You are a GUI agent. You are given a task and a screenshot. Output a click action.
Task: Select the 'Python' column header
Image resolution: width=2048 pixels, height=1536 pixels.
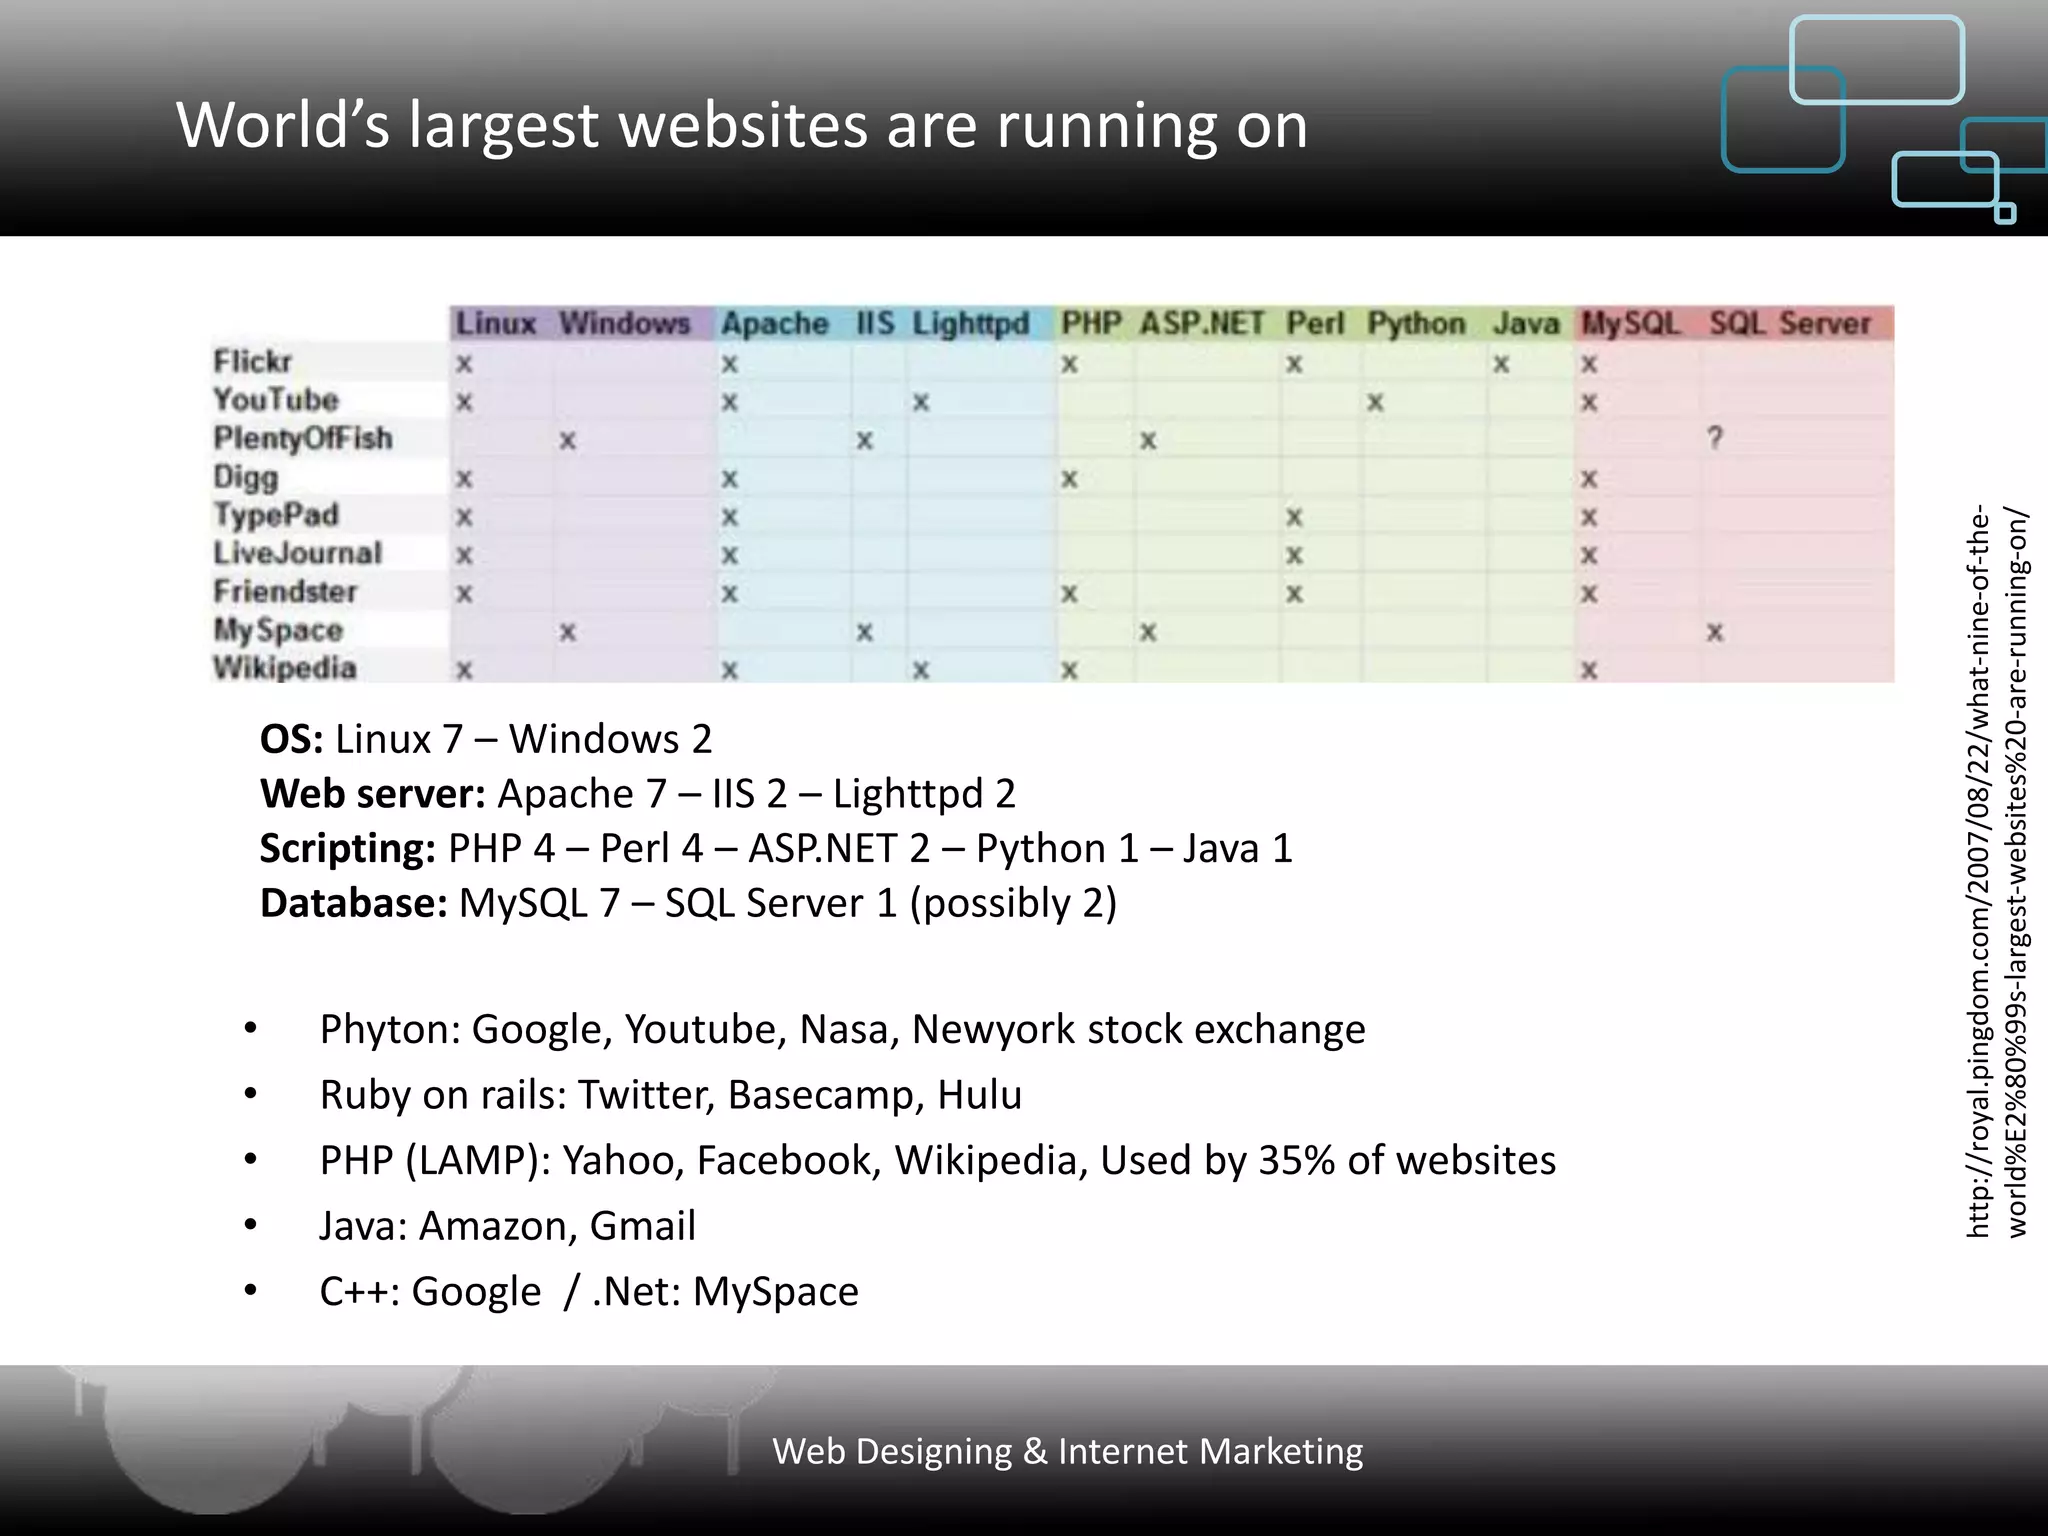coord(1416,324)
